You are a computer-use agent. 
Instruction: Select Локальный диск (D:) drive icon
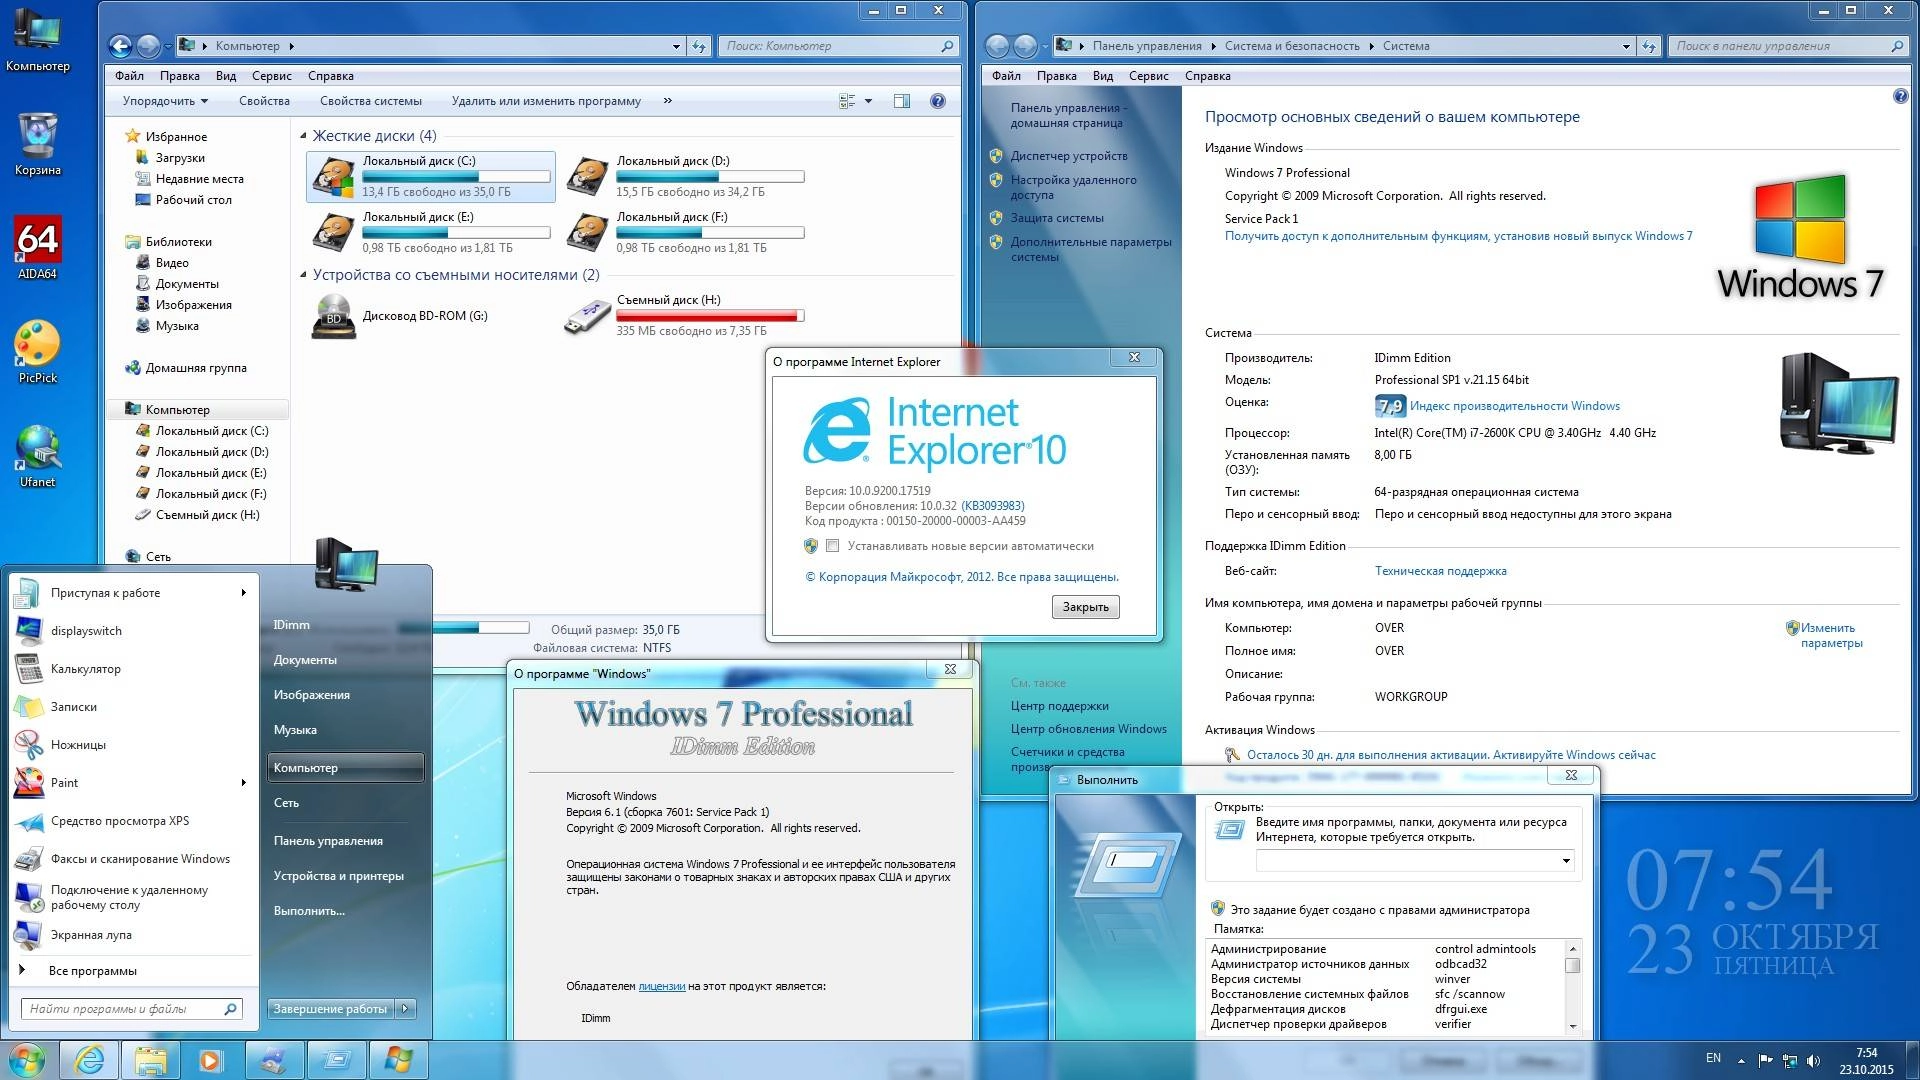(587, 176)
